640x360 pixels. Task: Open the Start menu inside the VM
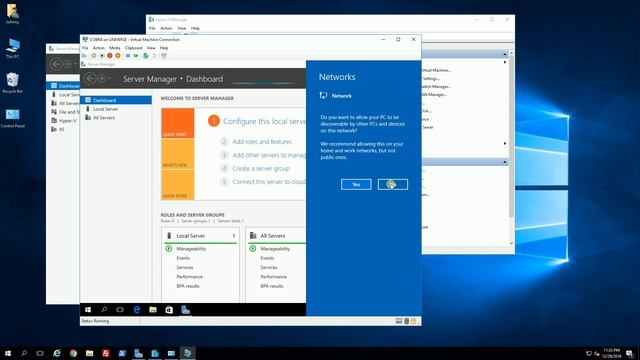pyautogui.click(x=88, y=310)
